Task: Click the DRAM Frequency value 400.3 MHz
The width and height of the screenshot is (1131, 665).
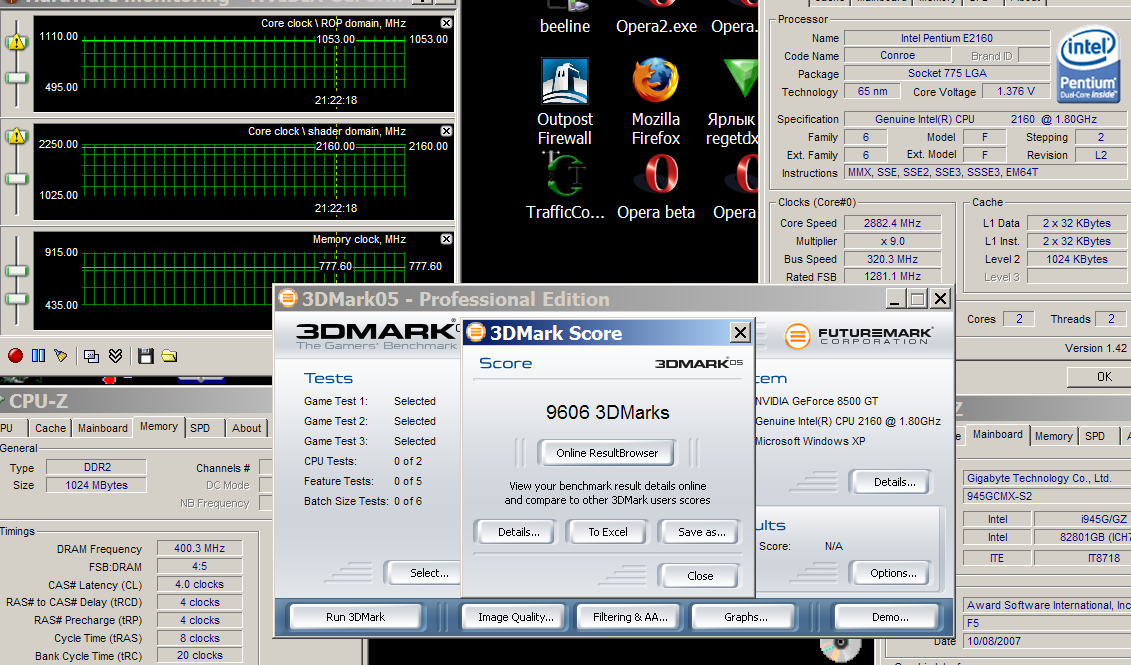Action: point(199,548)
